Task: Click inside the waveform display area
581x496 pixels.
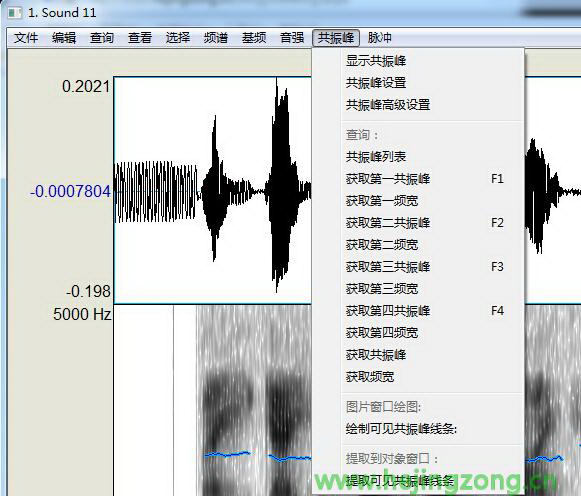Action: click(212, 191)
